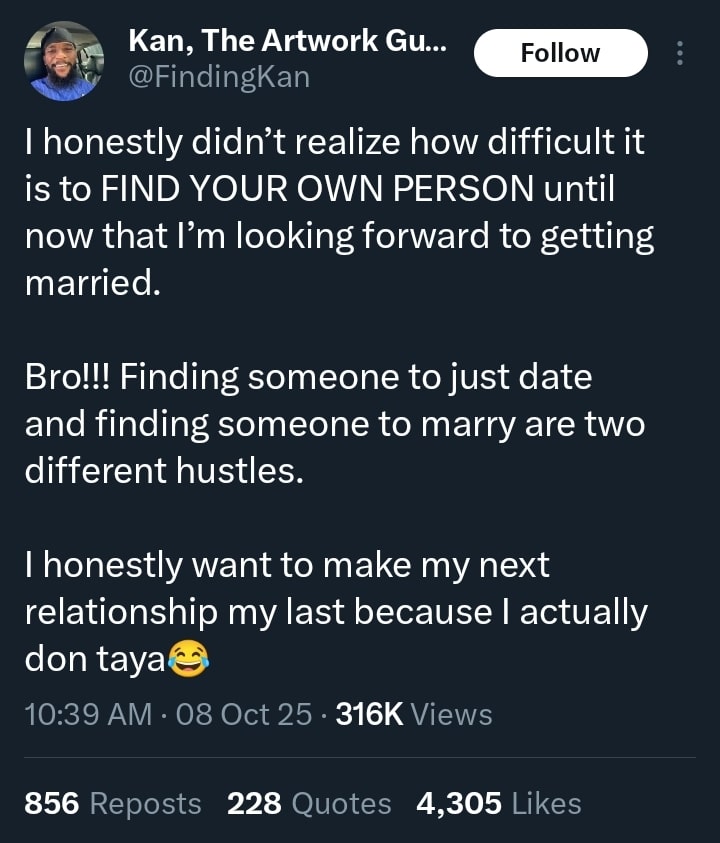This screenshot has width=720, height=843.
Task: Click the laughing tears emoji
Action: click(188, 659)
